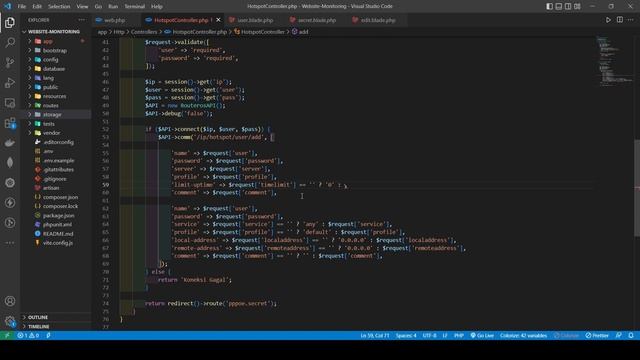Open the Selection menu

click(59, 7)
